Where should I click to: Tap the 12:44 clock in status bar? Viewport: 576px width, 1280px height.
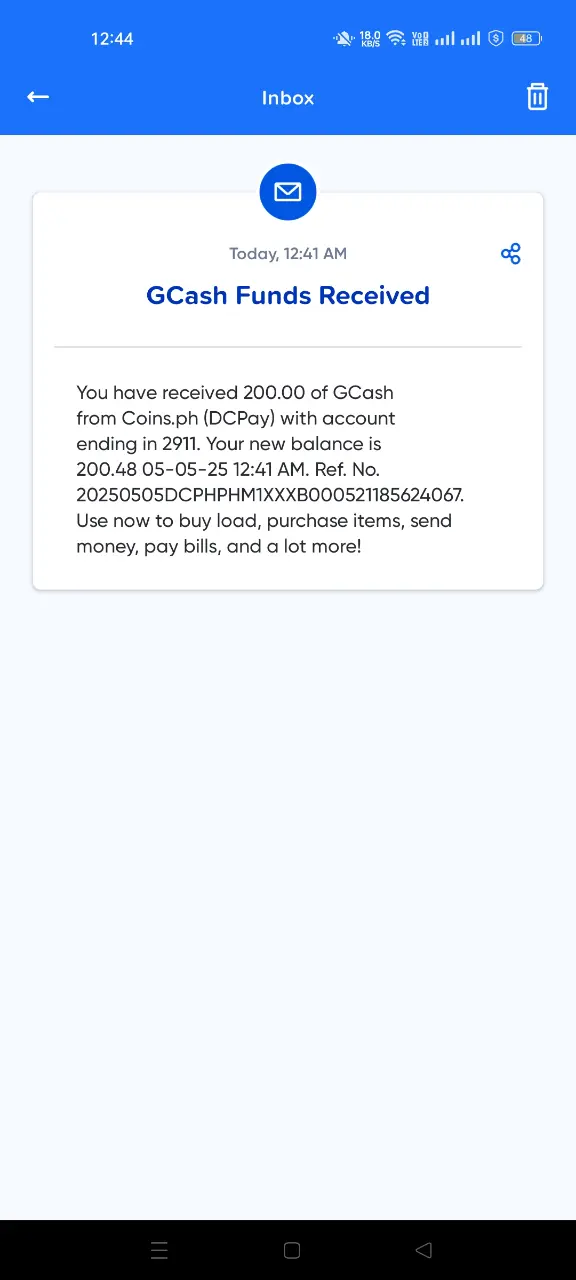[112, 39]
